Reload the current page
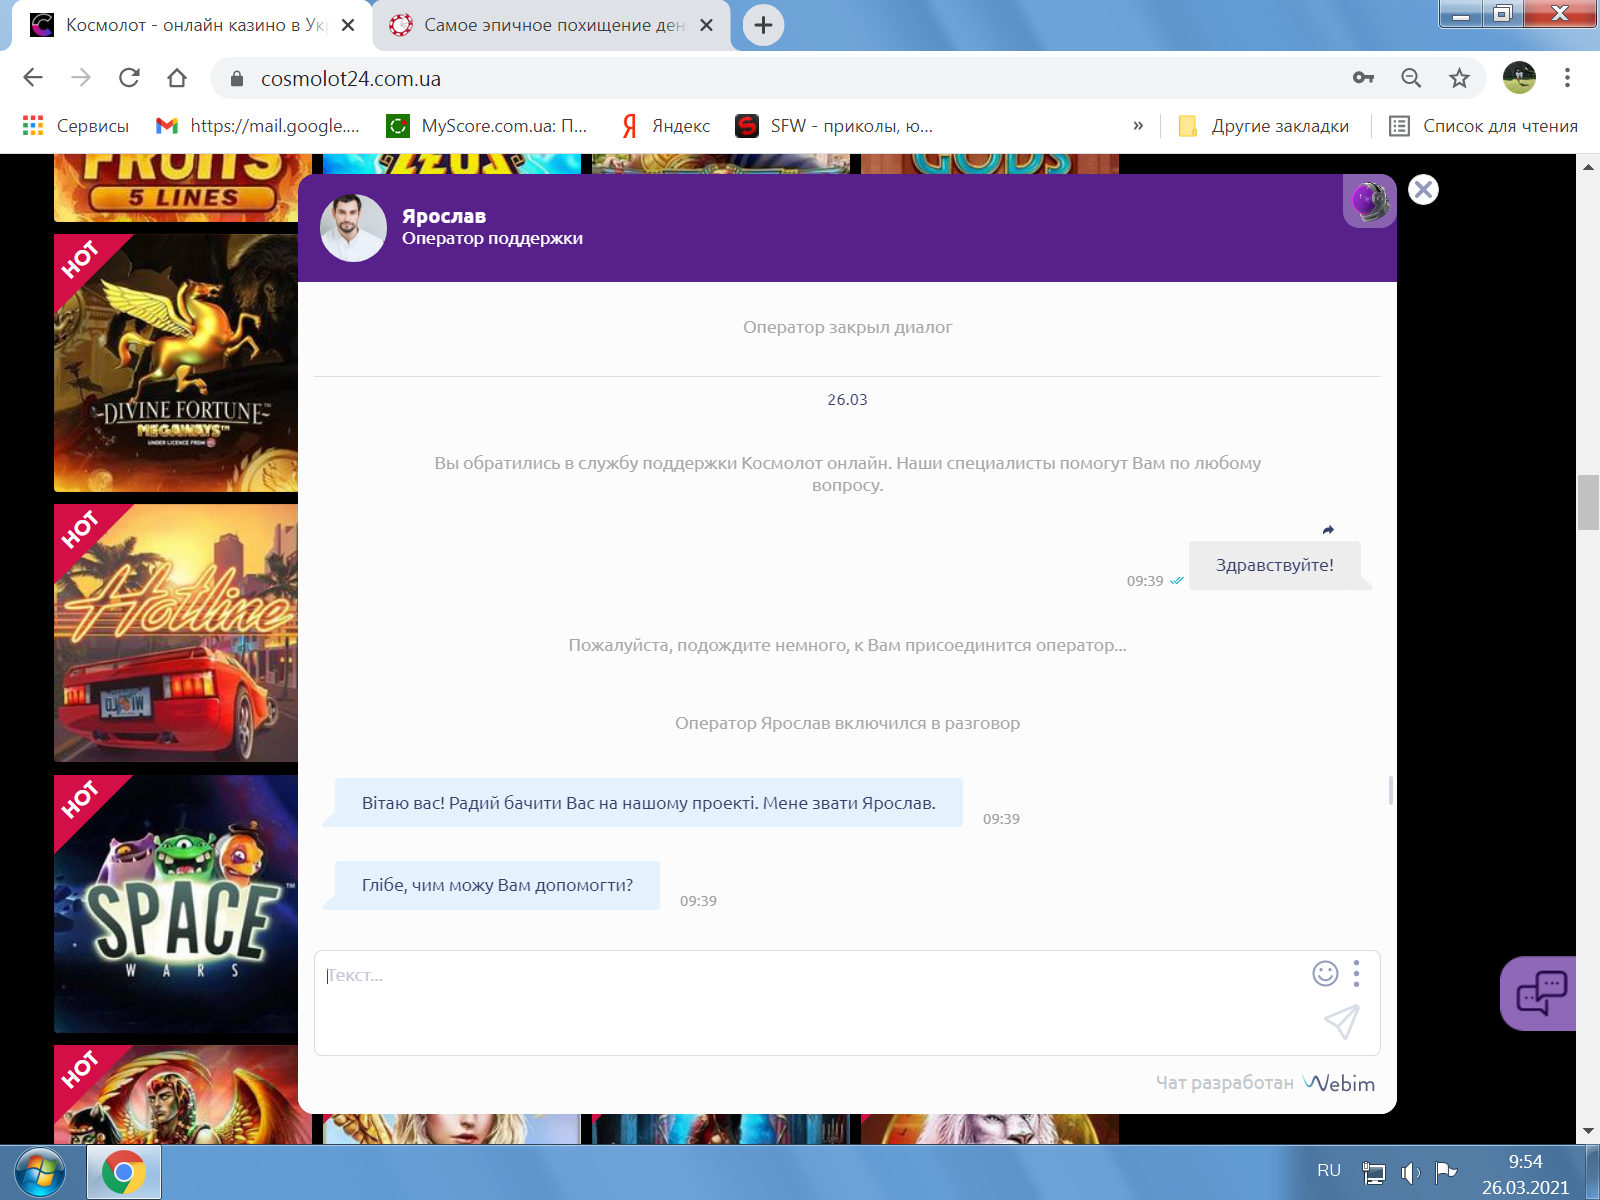Viewport: 1600px width, 1200px height. click(x=129, y=78)
